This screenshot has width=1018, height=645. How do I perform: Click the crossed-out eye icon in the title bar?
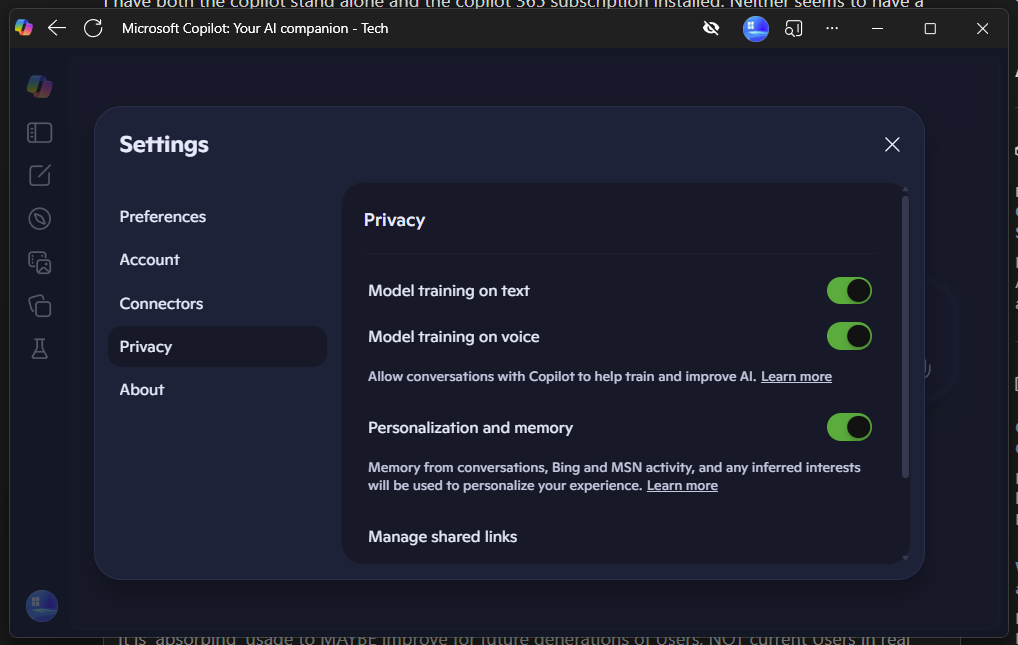pos(711,29)
